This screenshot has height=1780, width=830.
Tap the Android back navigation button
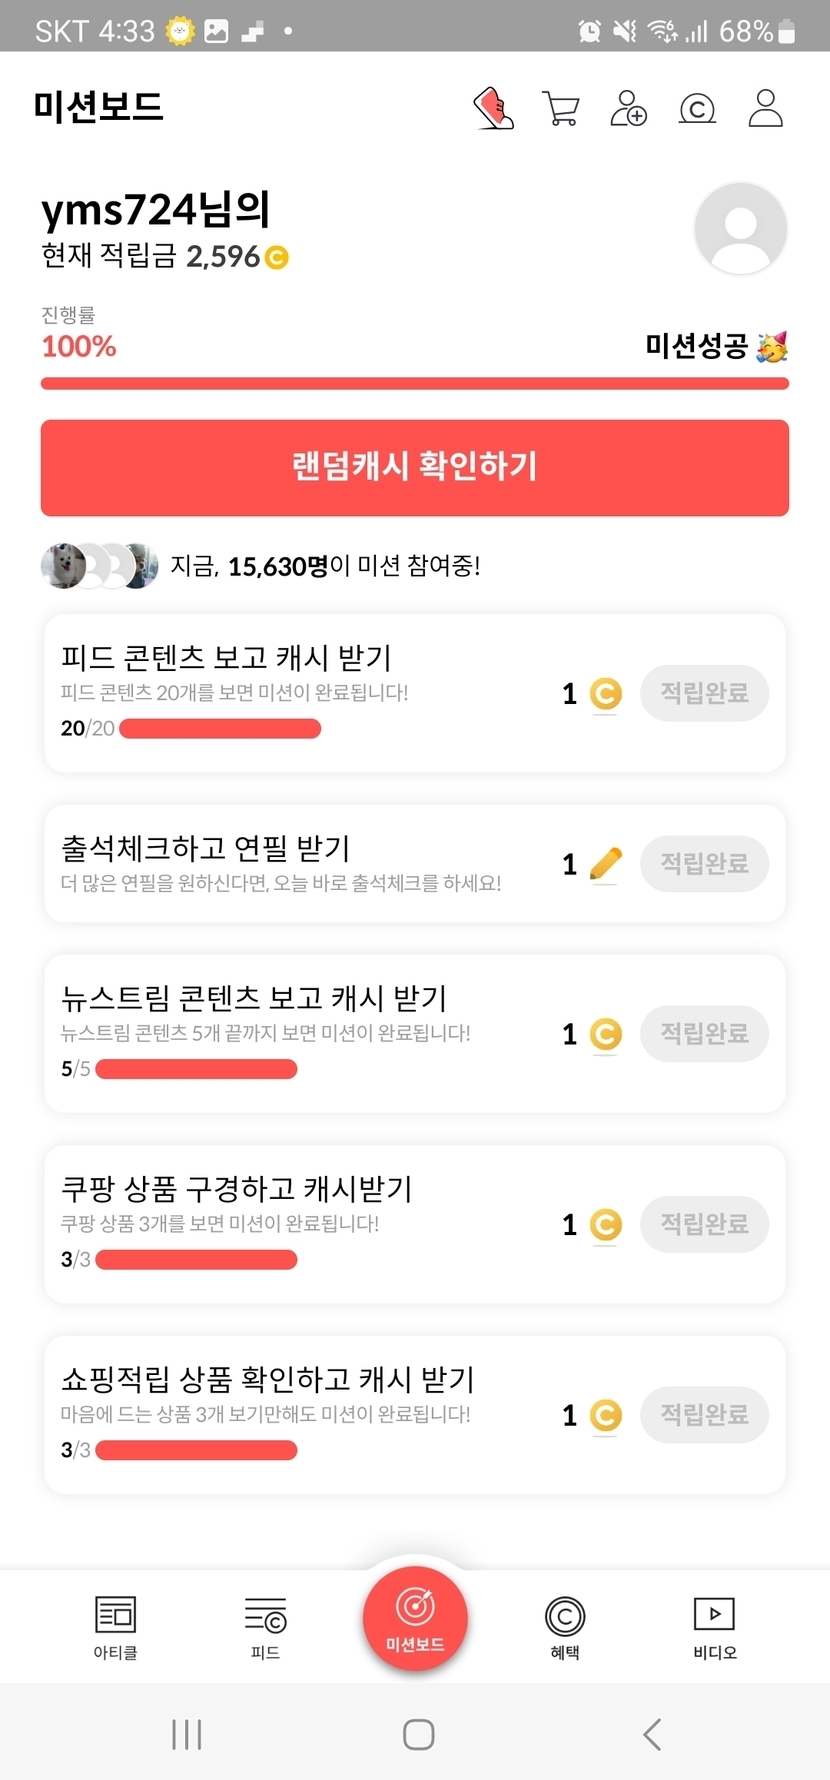[x=652, y=1734]
